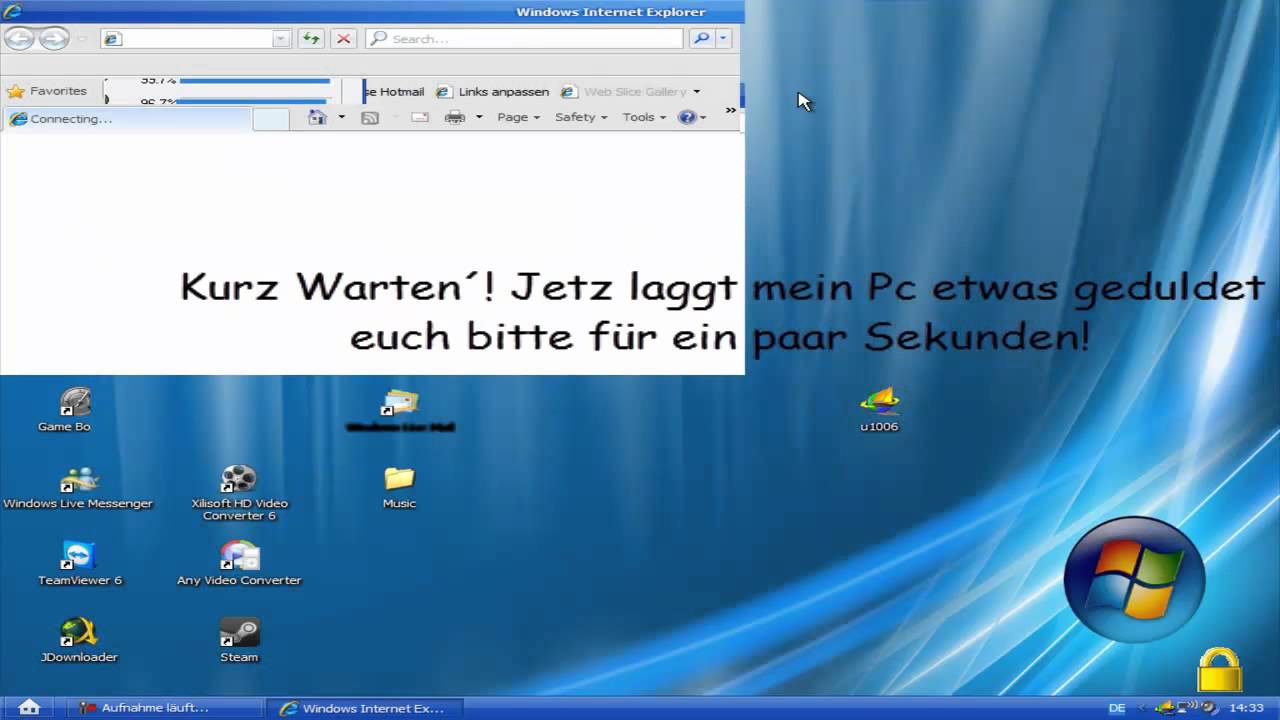1280x720 pixels.
Task: Open the search provider dropdown arrow
Action: [724, 39]
